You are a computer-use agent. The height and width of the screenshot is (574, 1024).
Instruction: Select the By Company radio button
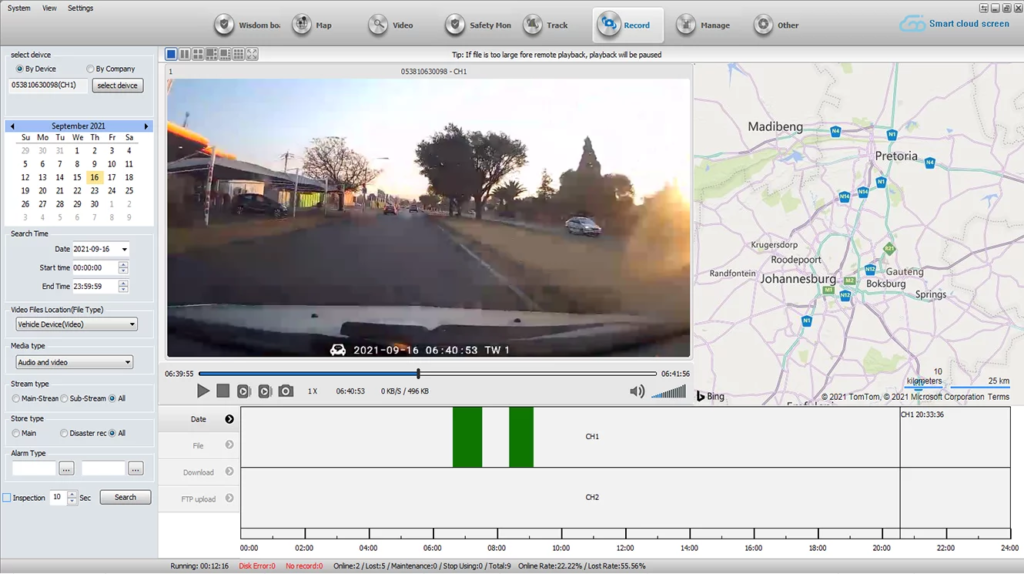tap(91, 69)
